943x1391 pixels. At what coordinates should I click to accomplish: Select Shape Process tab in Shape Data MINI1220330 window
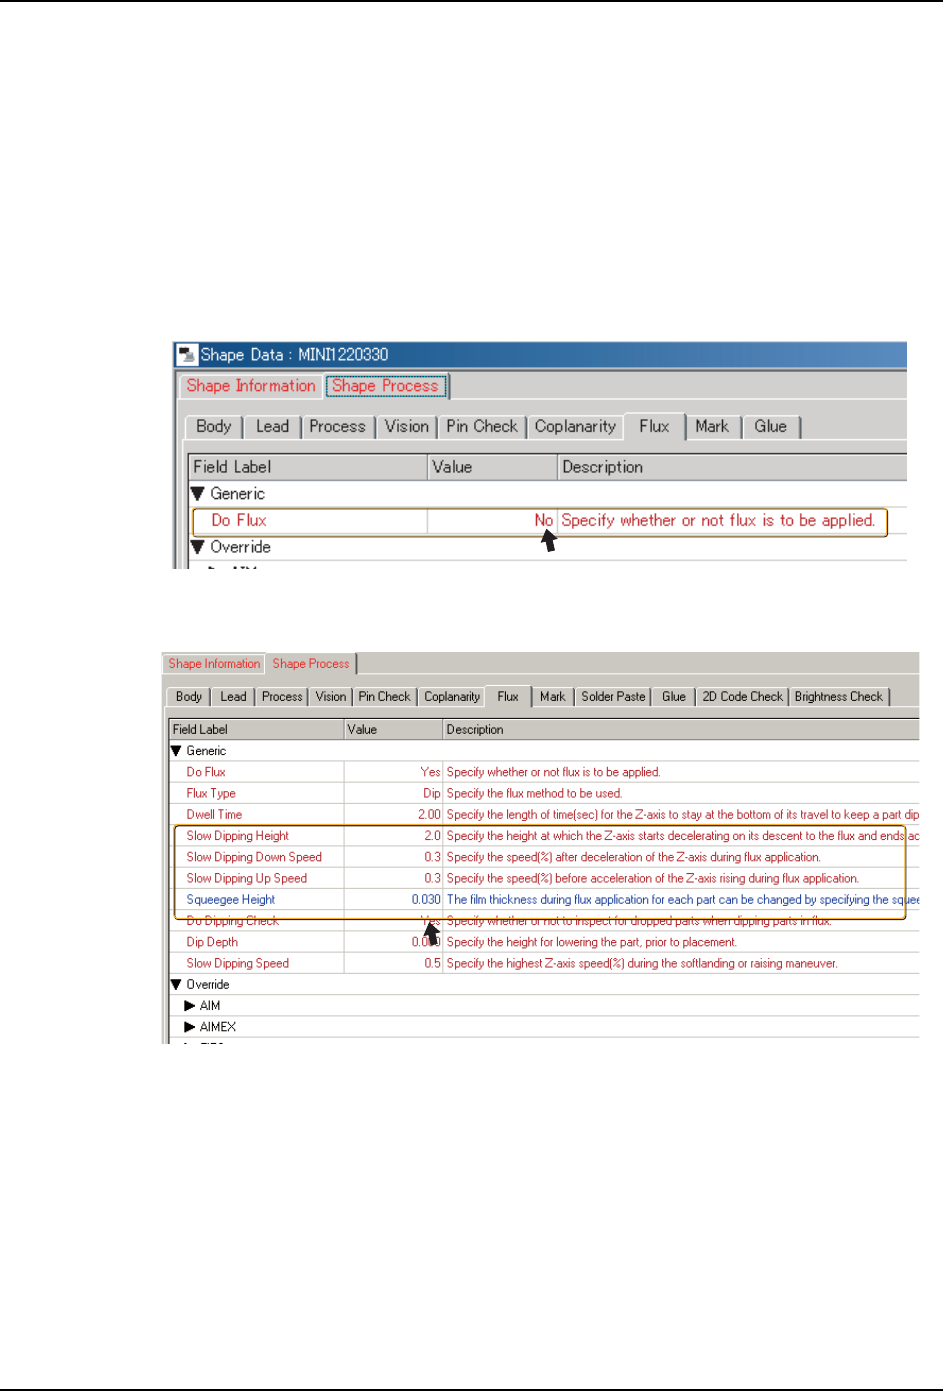tap(385, 386)
